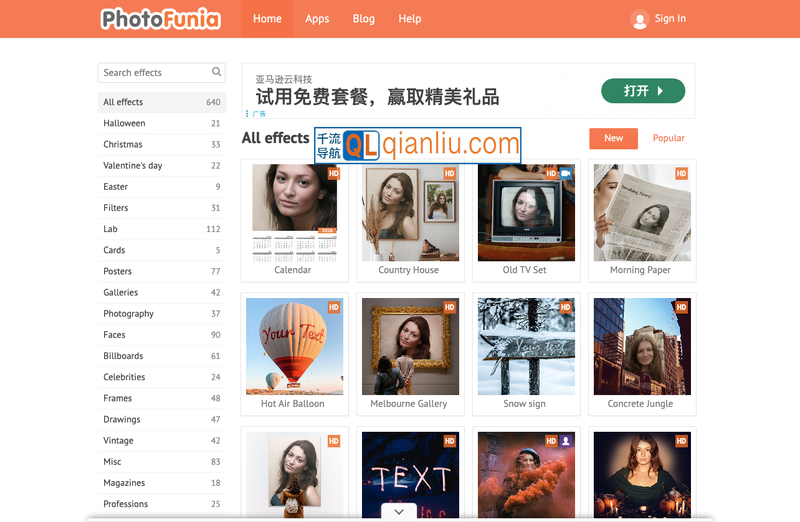Click the video camera badge on Old TV Set
This screenshot has height=522, width=800.
point(565,173)
